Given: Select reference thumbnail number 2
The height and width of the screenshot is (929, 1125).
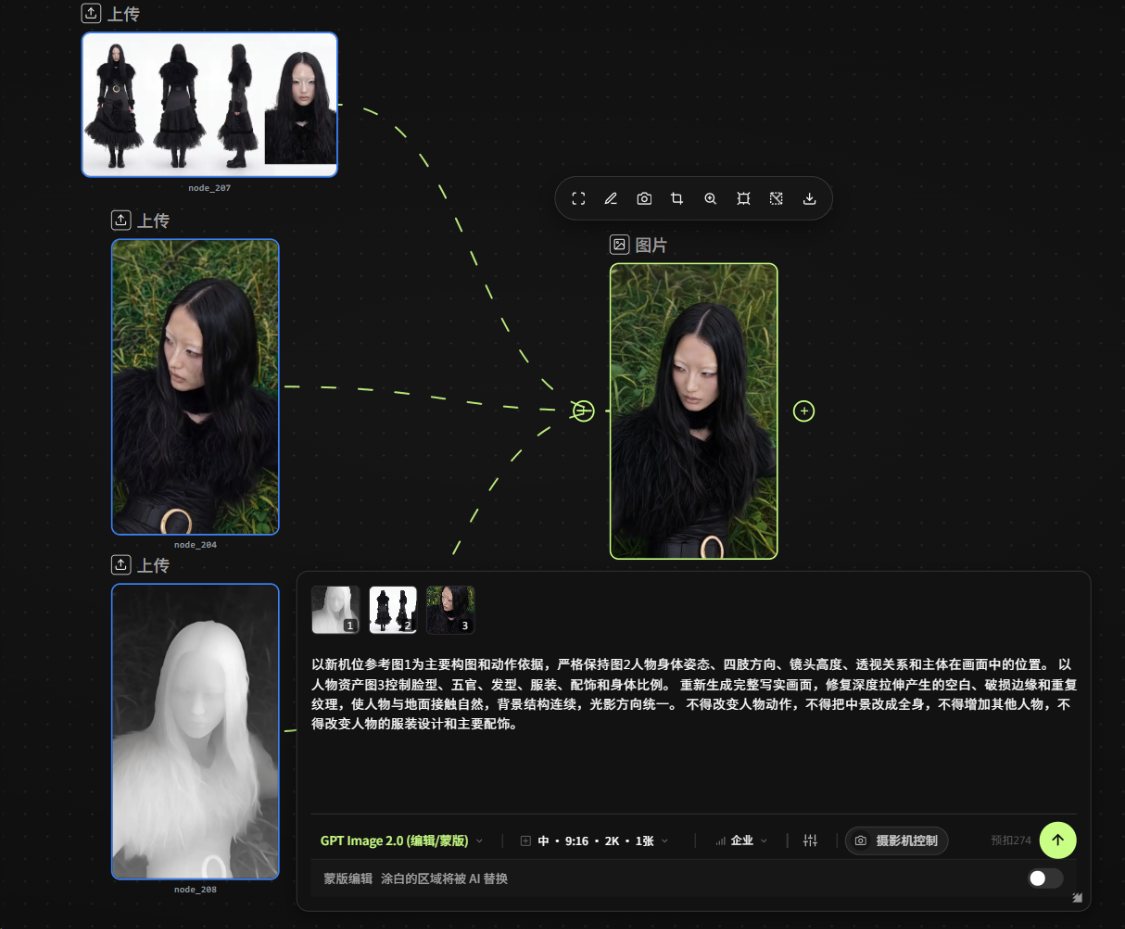Looking at the screenshot, I should click(393, 610).
